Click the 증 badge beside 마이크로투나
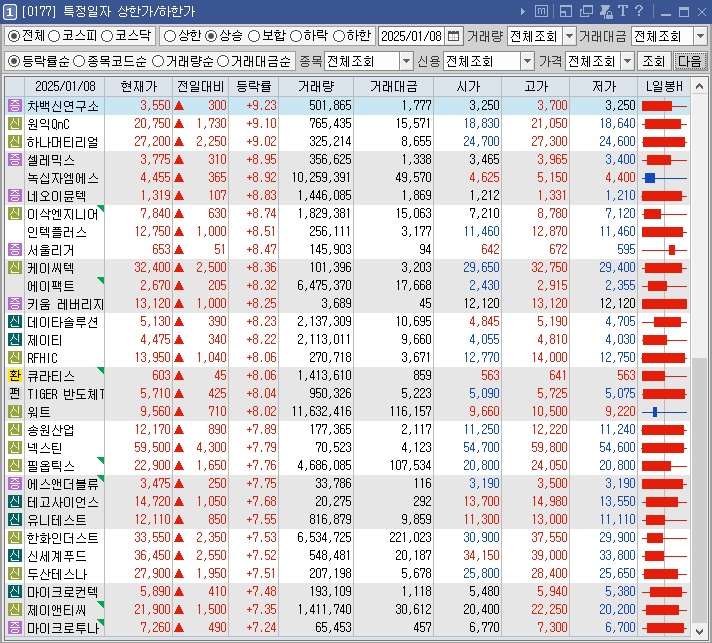 [x=15, y=628]
